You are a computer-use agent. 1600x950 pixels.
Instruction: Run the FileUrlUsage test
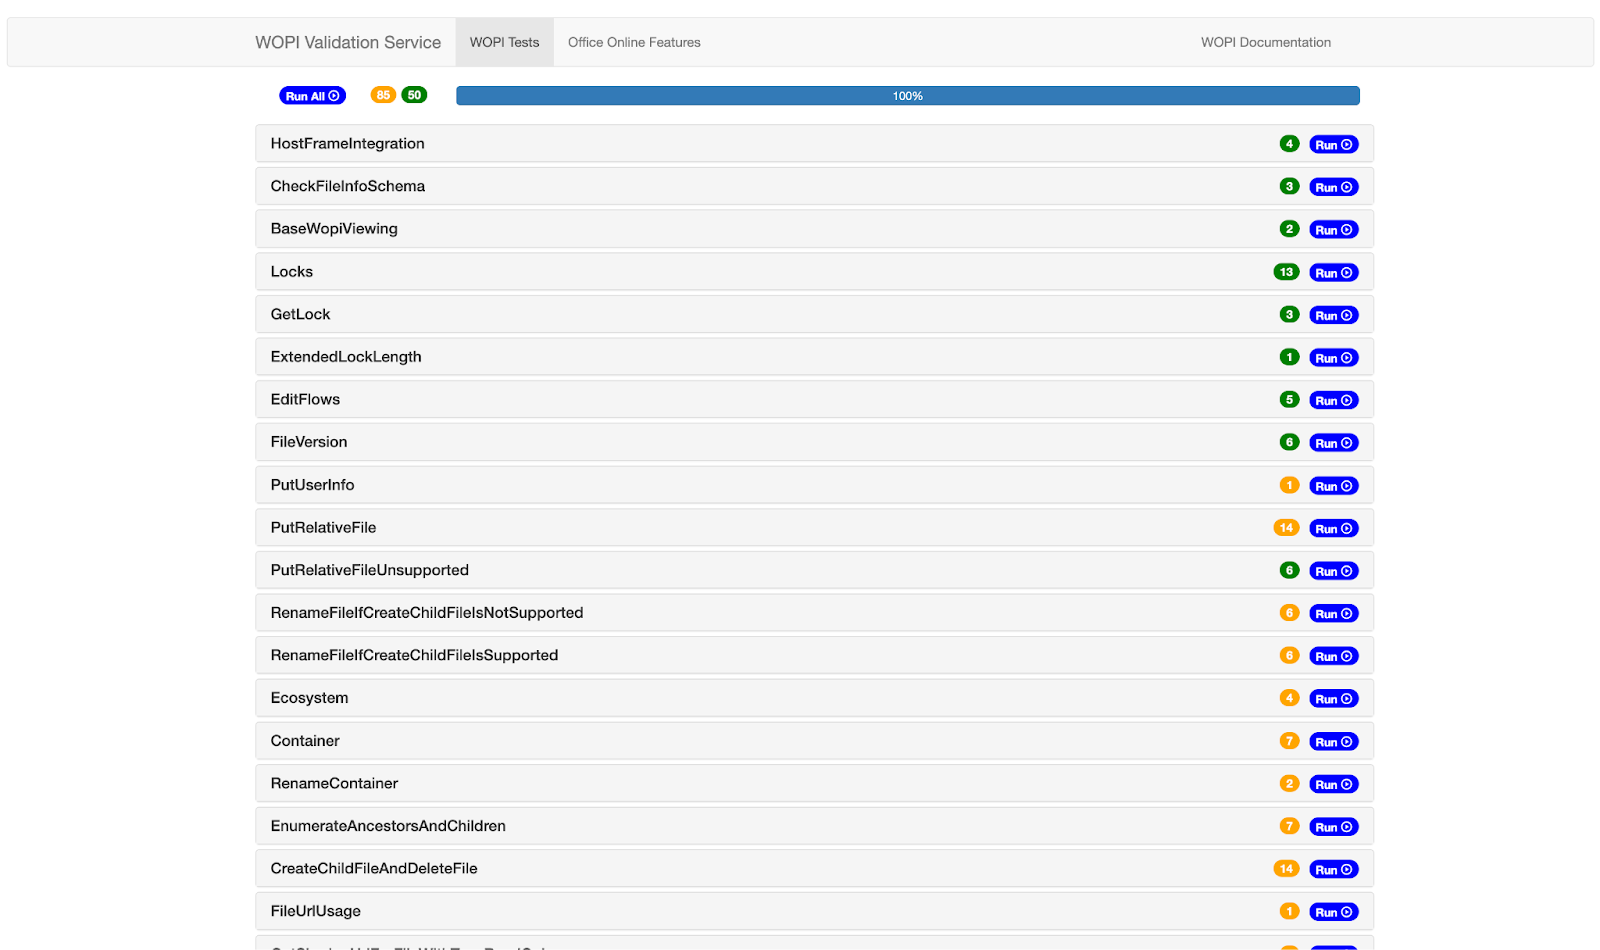click(x=1333, y=912)
